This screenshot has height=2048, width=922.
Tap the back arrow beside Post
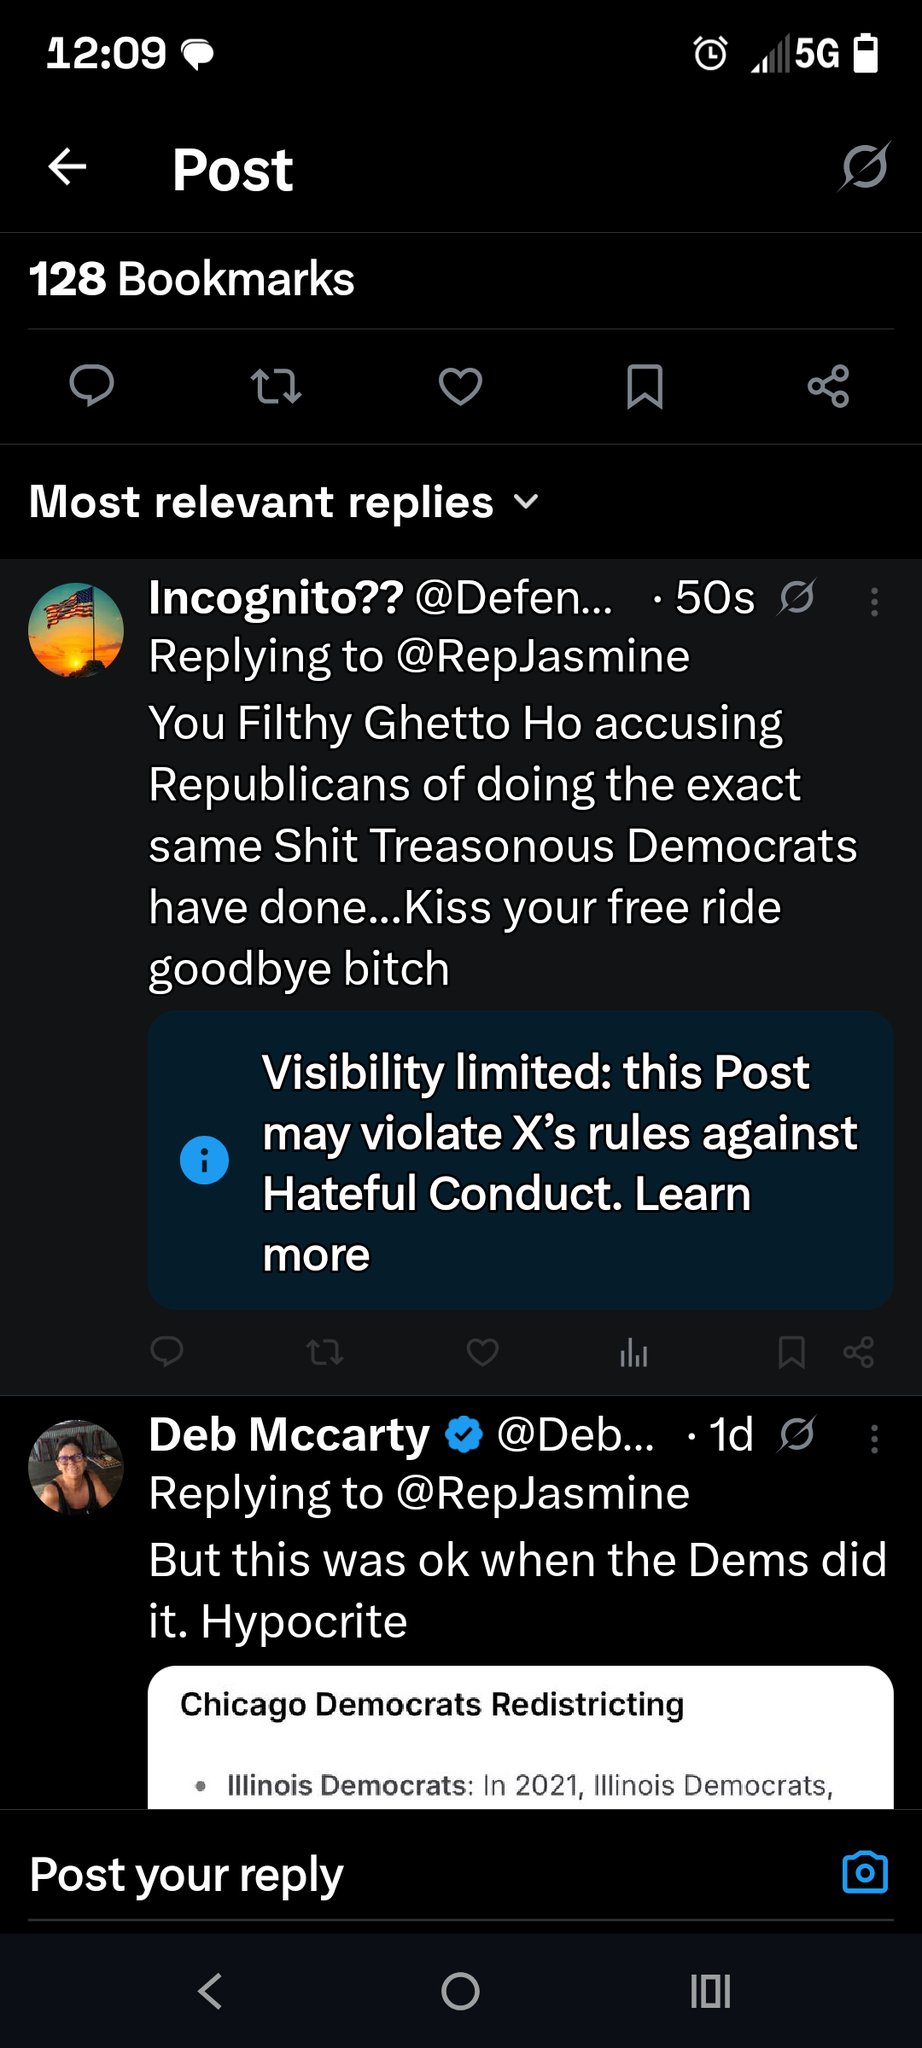click(68, 167)
